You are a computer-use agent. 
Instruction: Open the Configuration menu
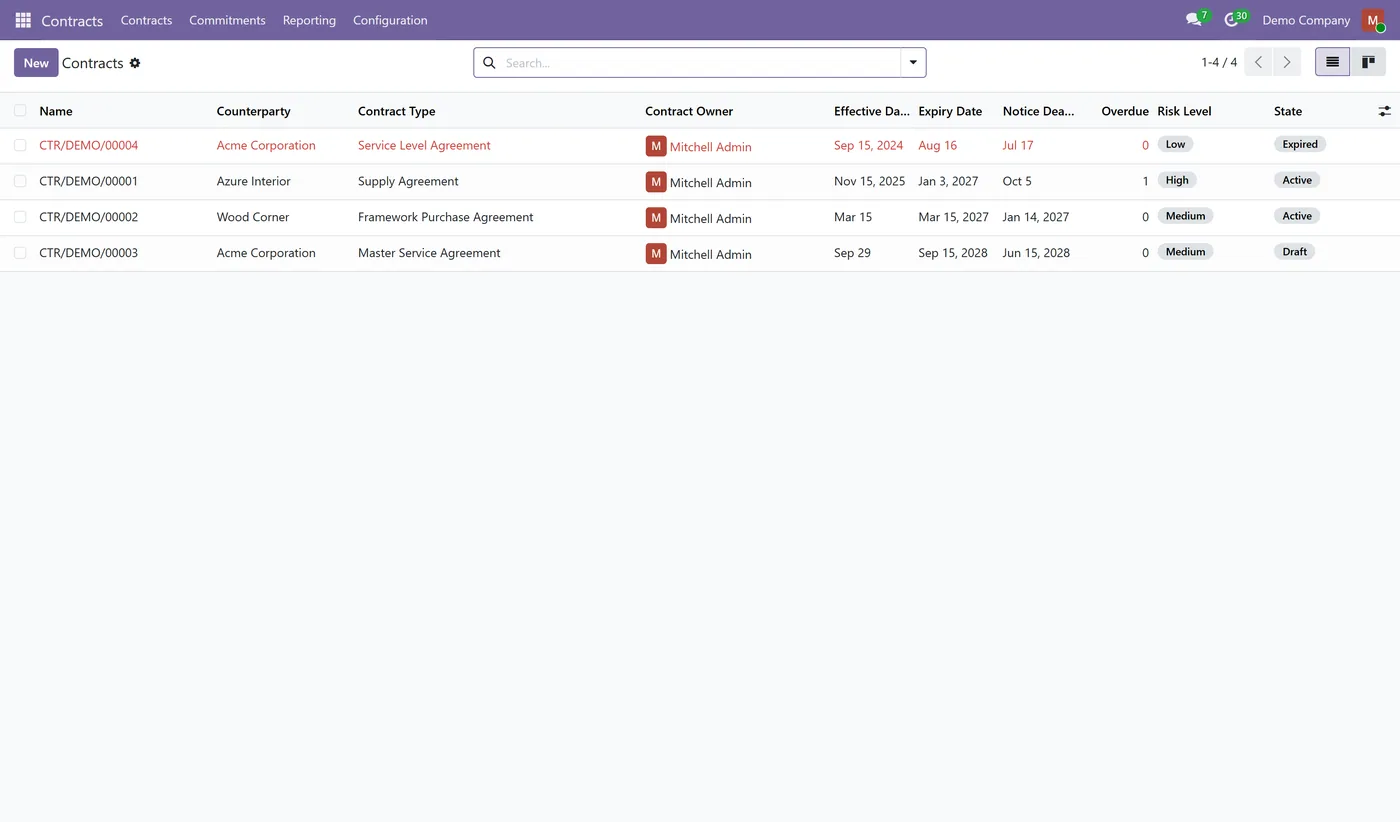coord(390,20)
